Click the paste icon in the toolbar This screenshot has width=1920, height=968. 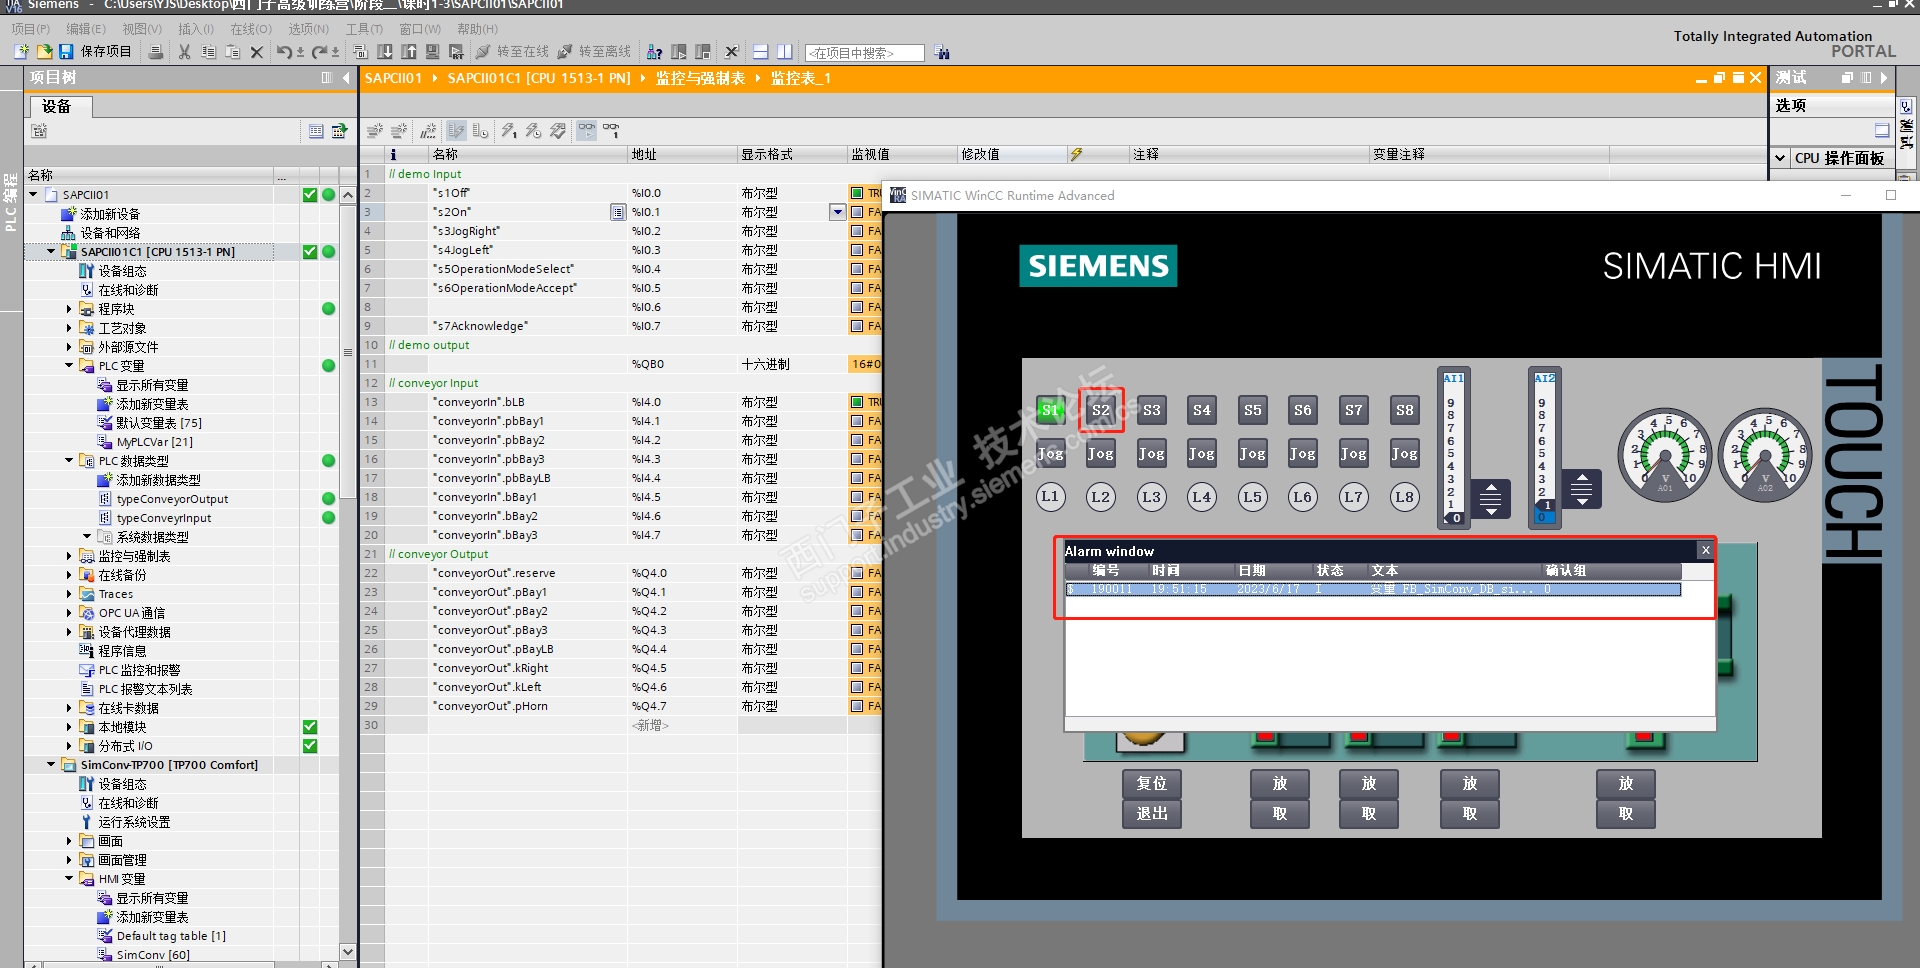click(233, 52)
